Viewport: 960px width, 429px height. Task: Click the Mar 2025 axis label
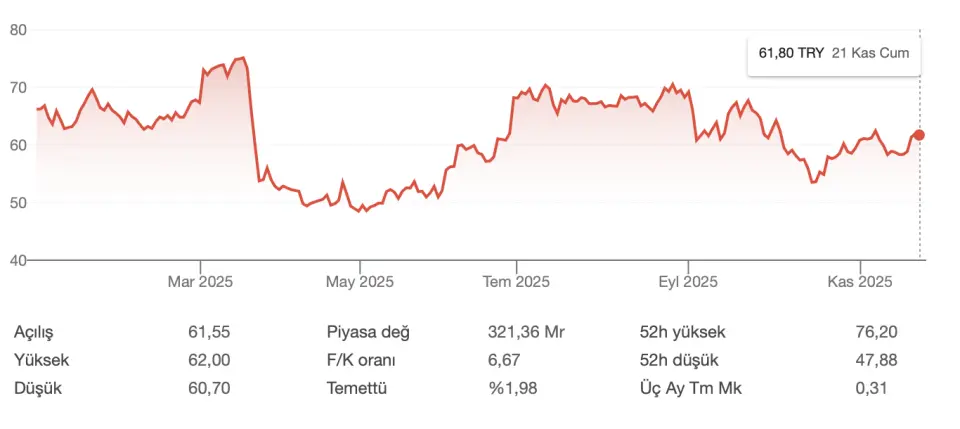[200, 282]
